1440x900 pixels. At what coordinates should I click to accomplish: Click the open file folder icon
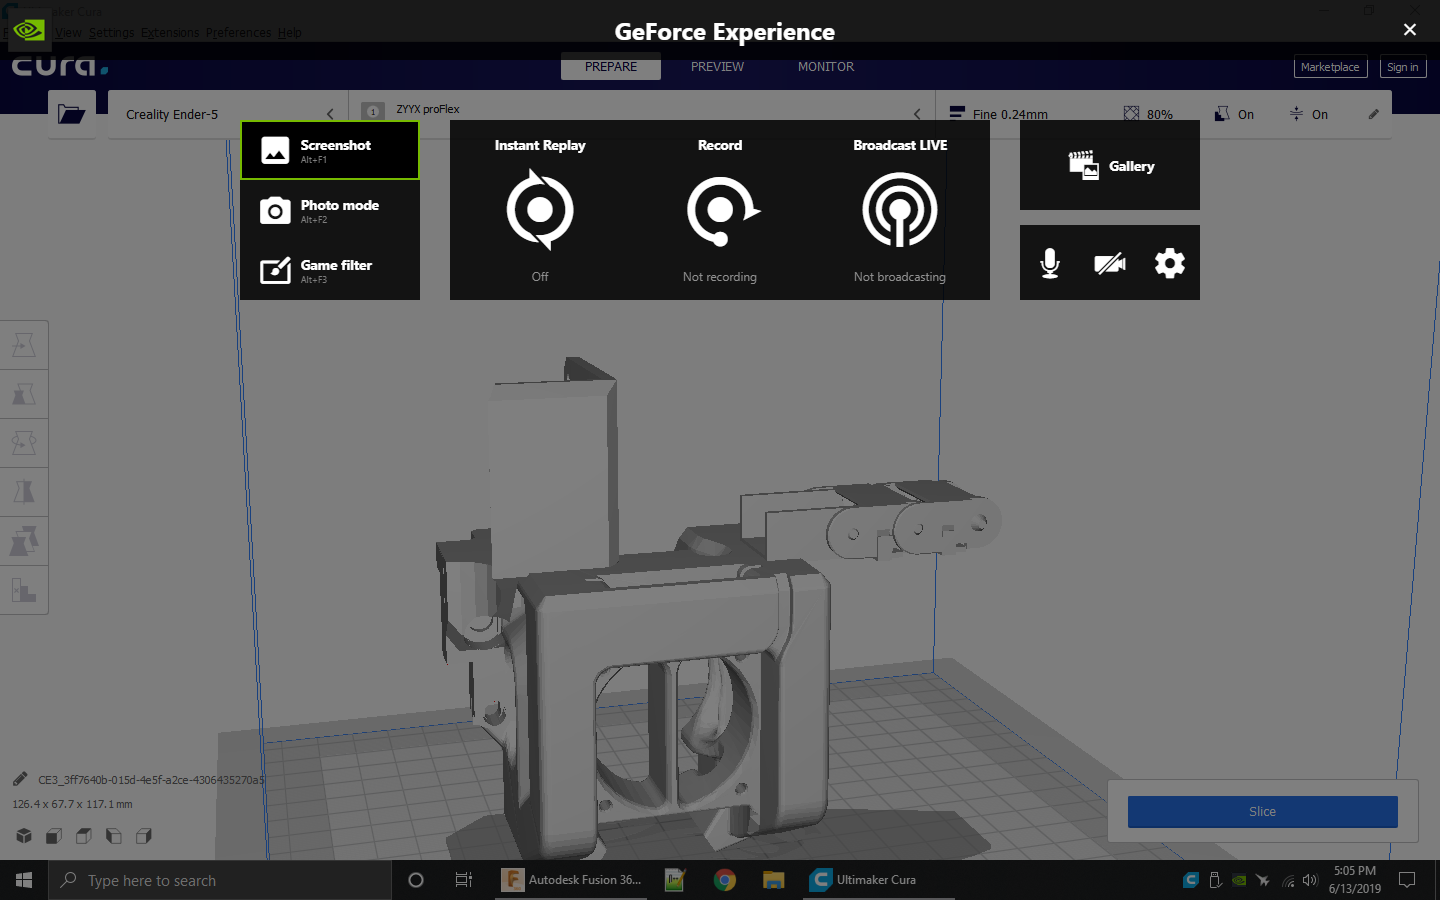tap(72, 114)
